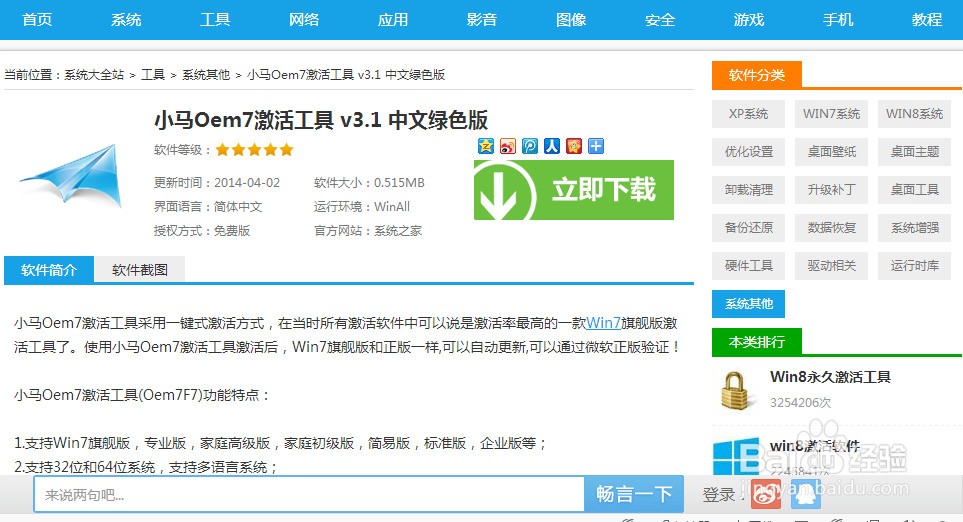Open the 首页 navigation item
Screen dimensions: 963x522
click(x=37, y=20)
